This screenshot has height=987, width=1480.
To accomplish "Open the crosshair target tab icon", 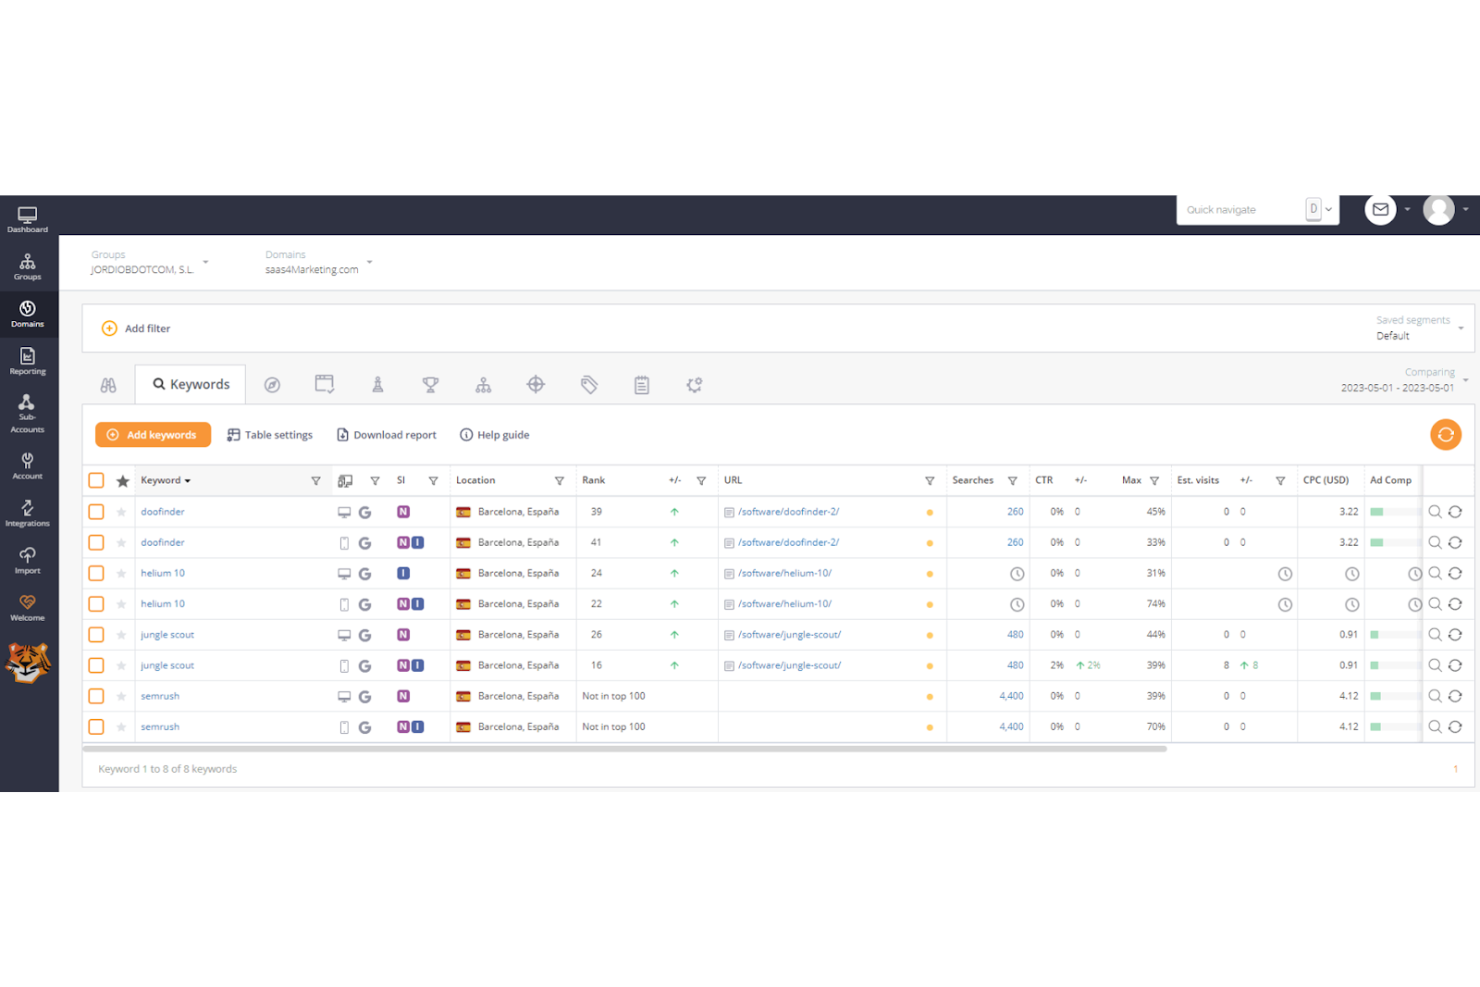I will 536,385.
